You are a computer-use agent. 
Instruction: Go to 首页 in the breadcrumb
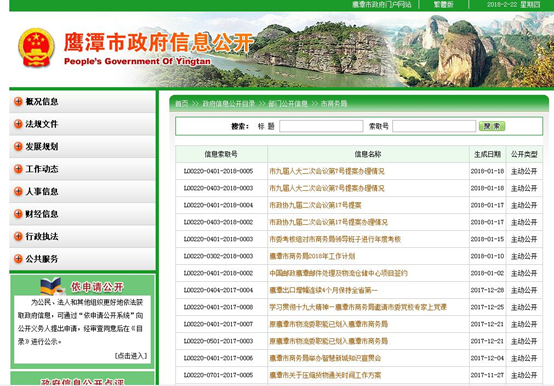click(182, 104)
